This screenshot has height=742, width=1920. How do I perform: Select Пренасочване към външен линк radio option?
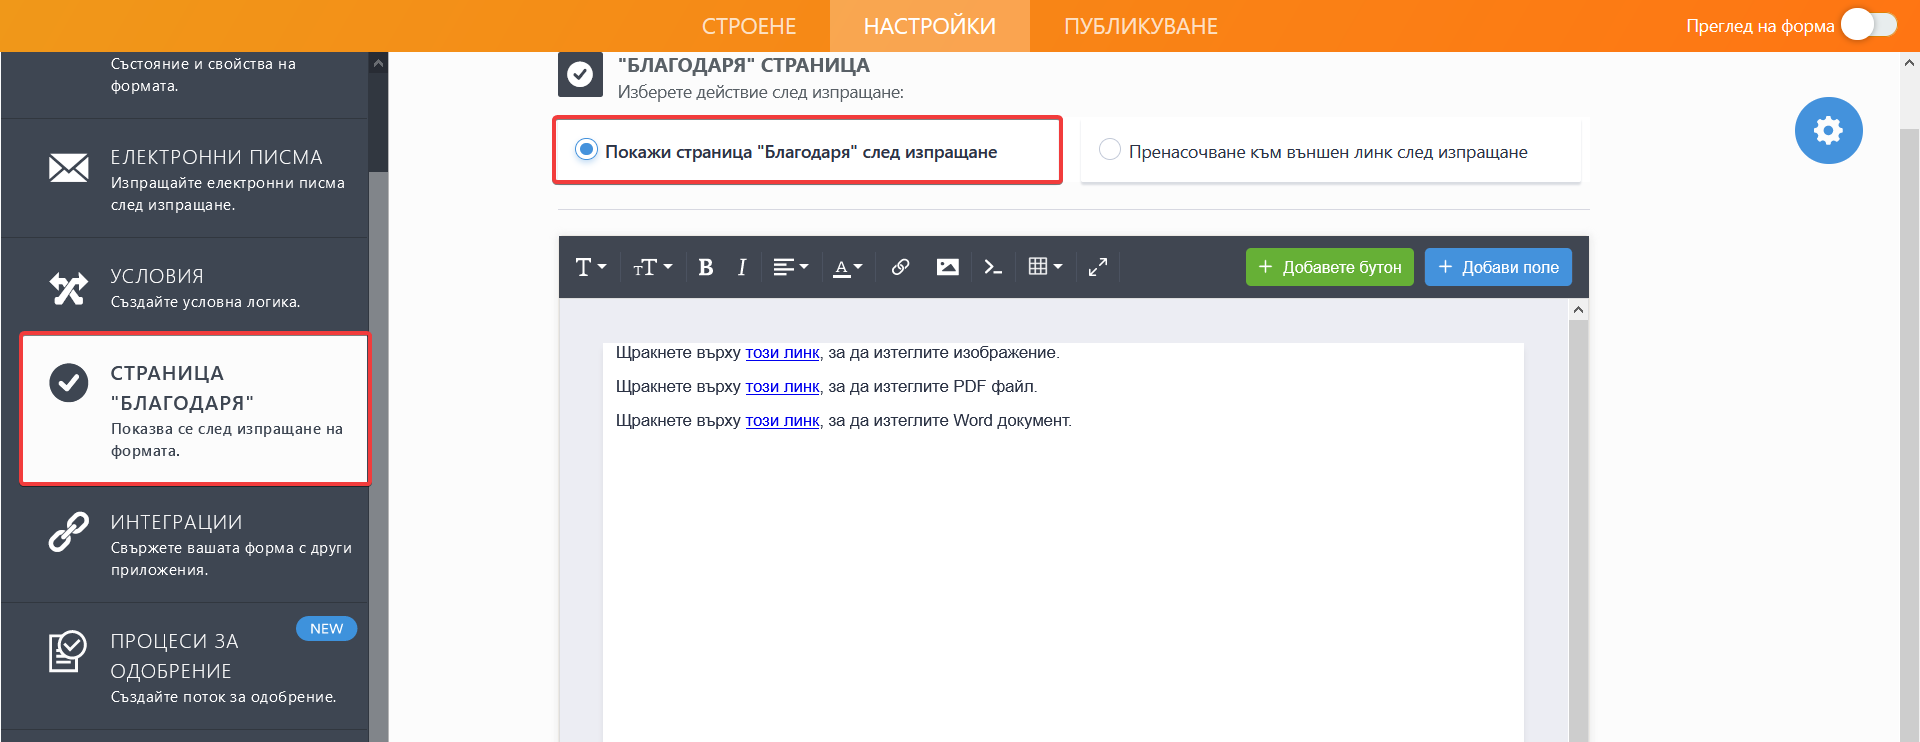pos(1110,150)
